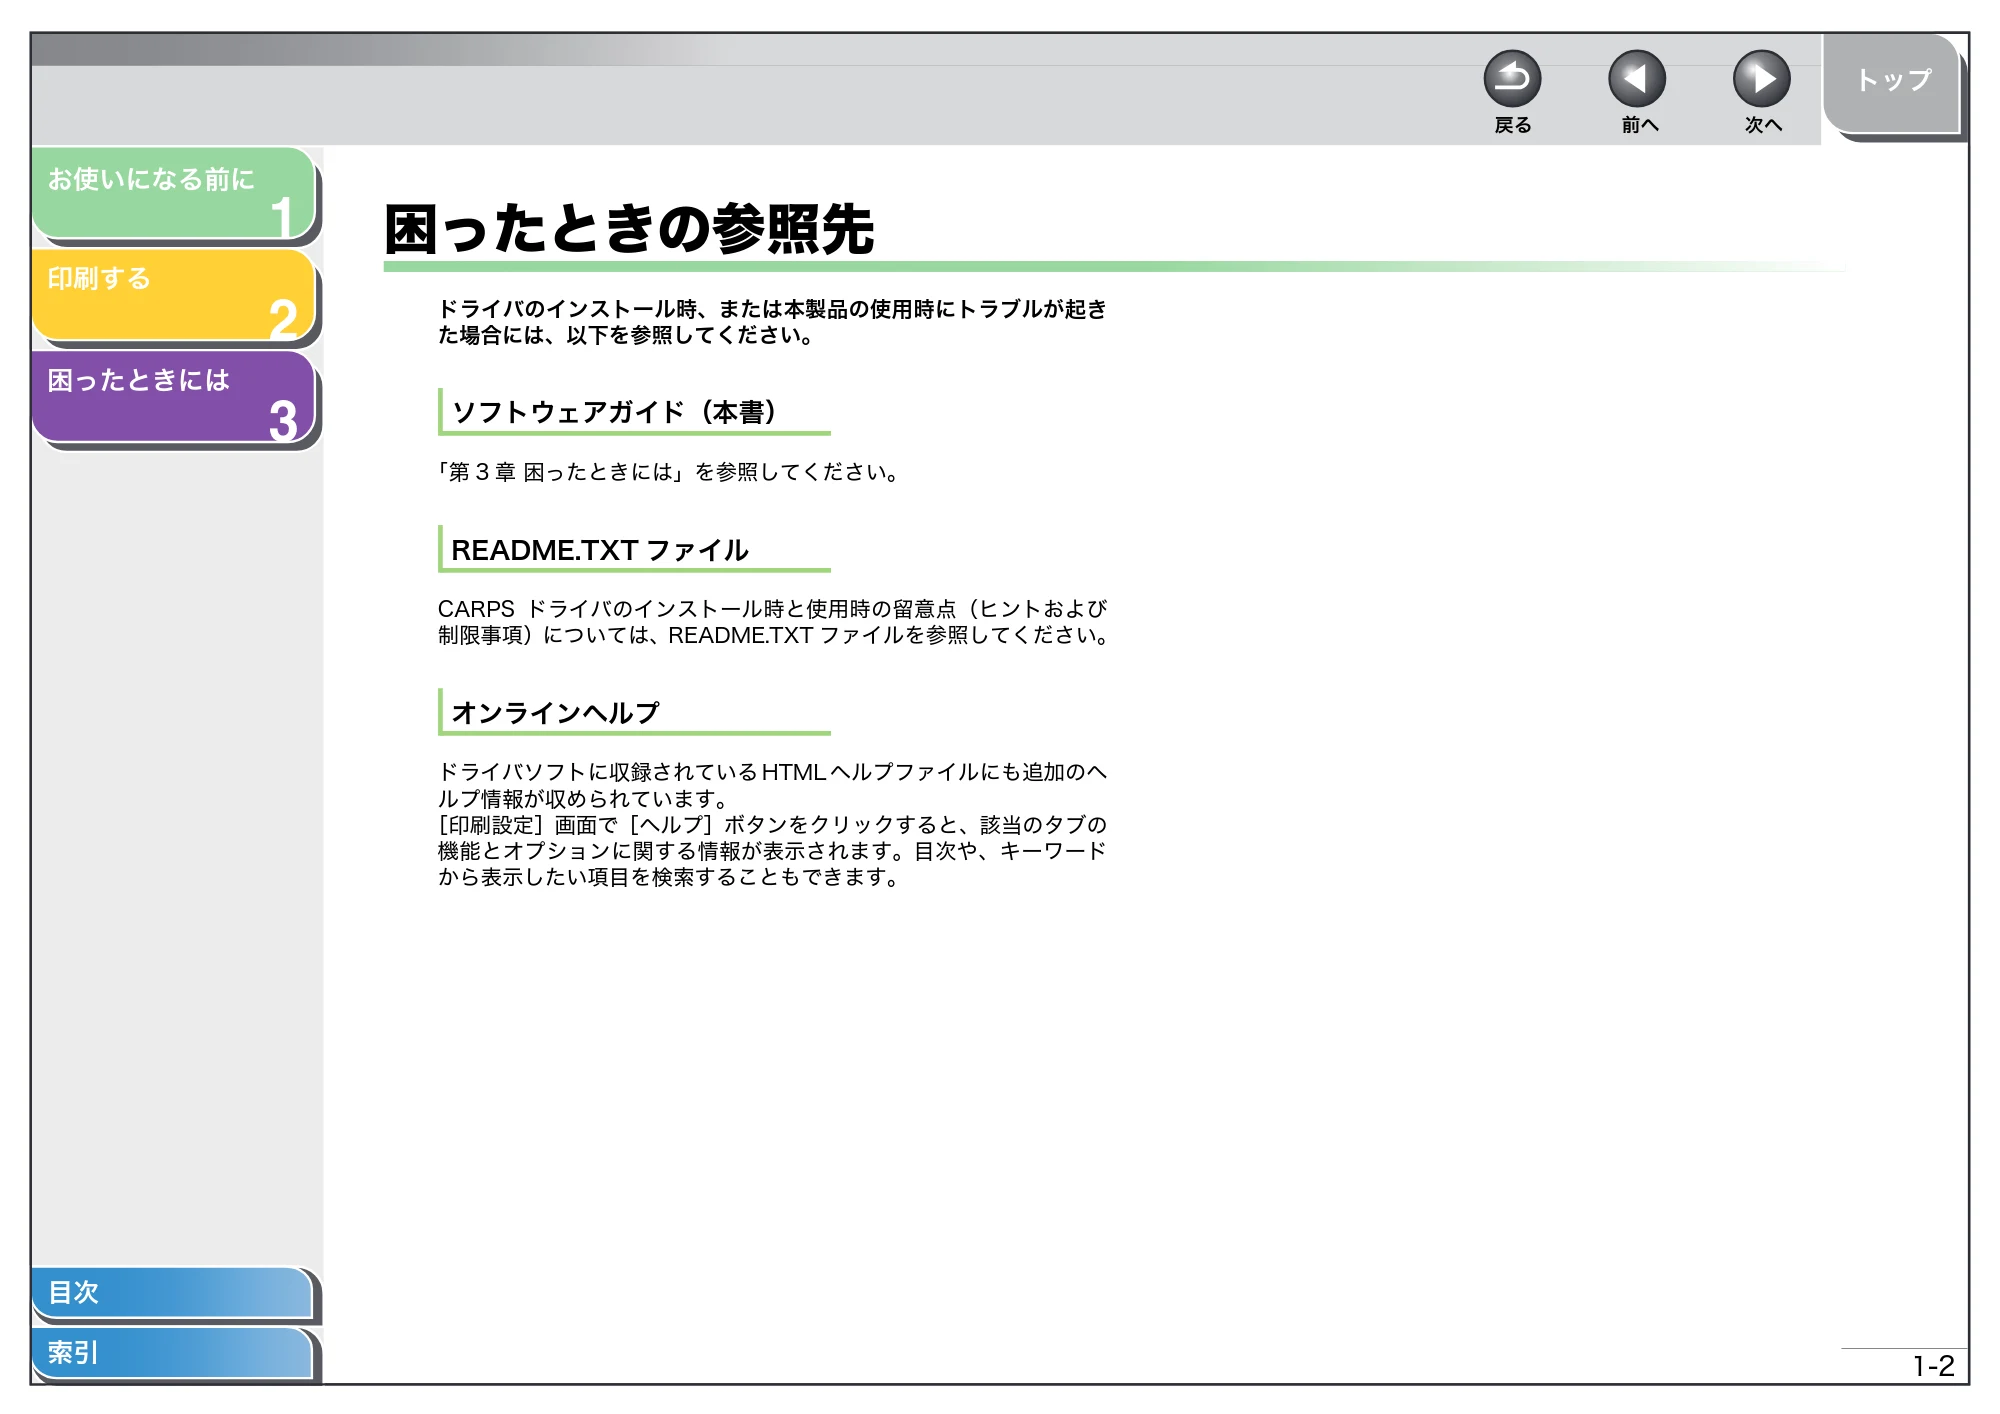Click the page number 1-2
2000x1414 pixels.
1933,1366
